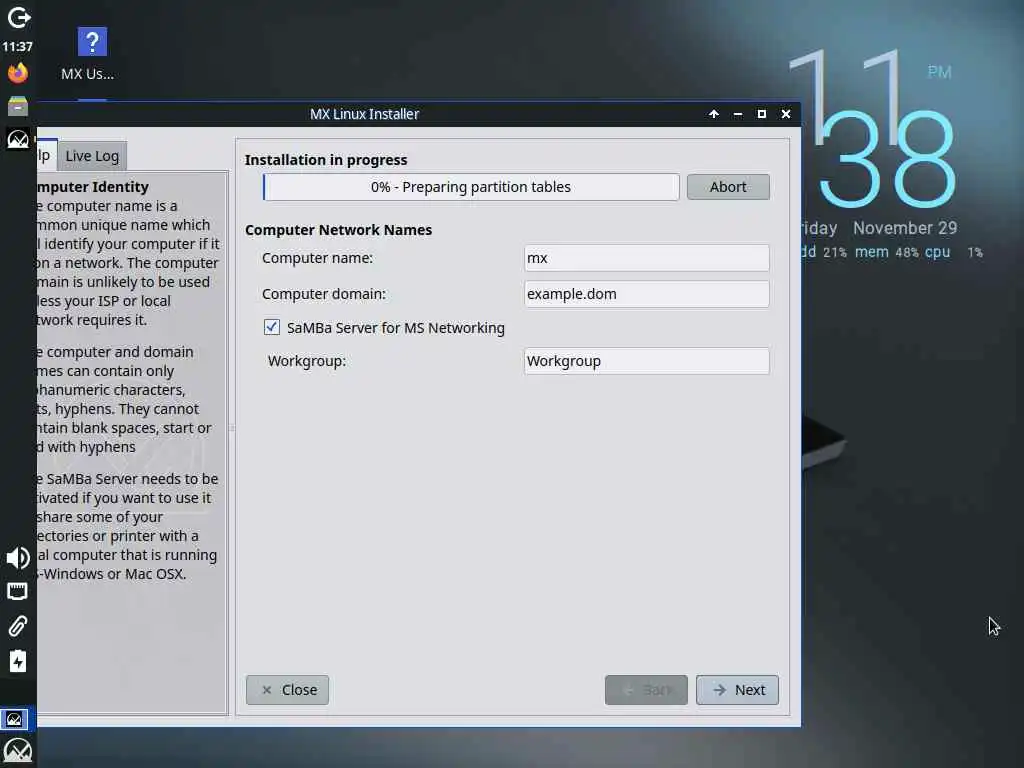Click the 'Installation in progress' heading

click(x=326, y=160)
